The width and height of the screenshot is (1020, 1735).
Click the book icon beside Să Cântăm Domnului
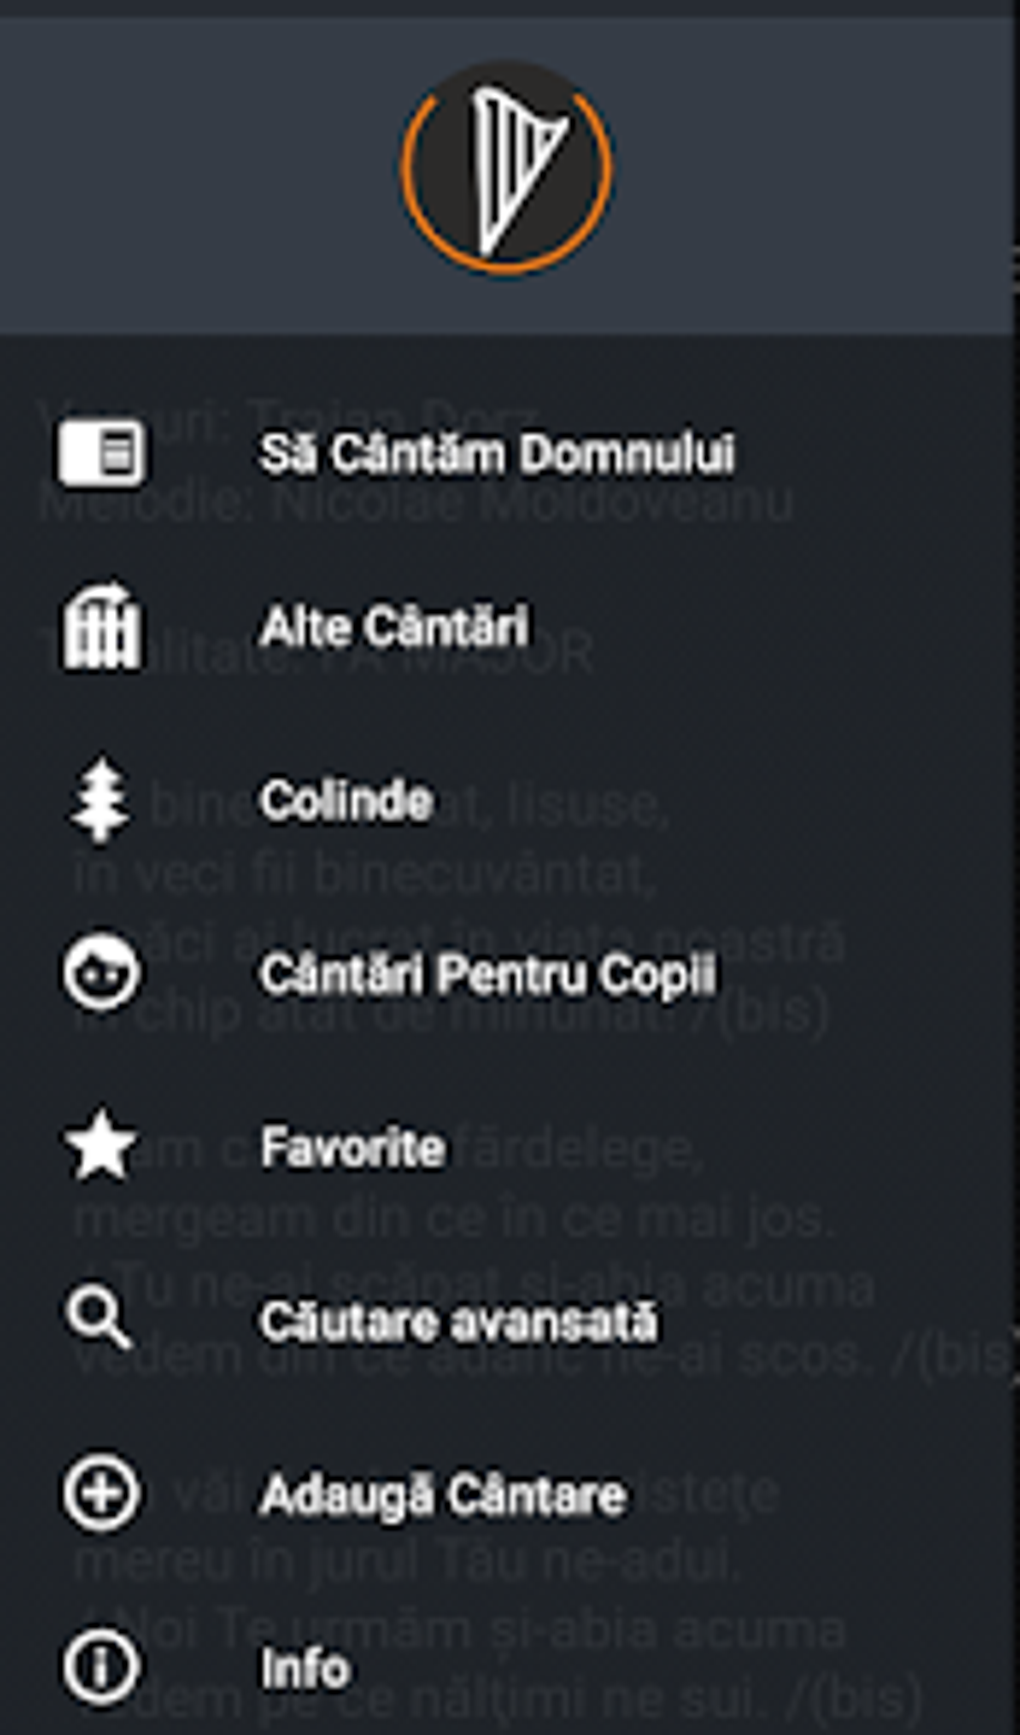pos(100,452)
